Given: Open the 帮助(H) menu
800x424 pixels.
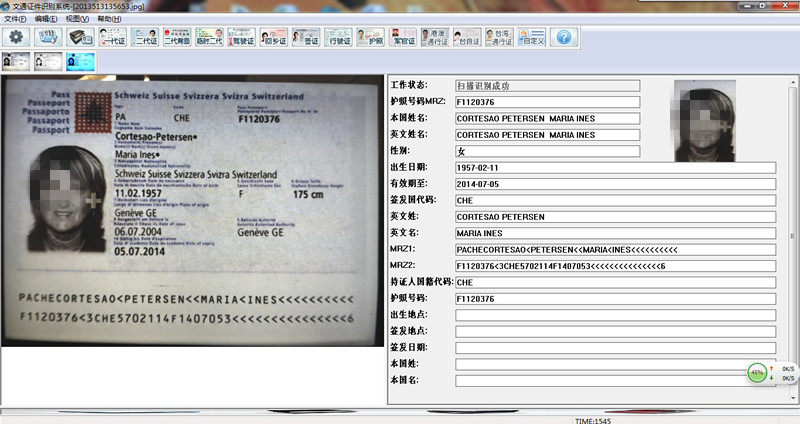Looking at the screenshot, I should click(109, 19).
